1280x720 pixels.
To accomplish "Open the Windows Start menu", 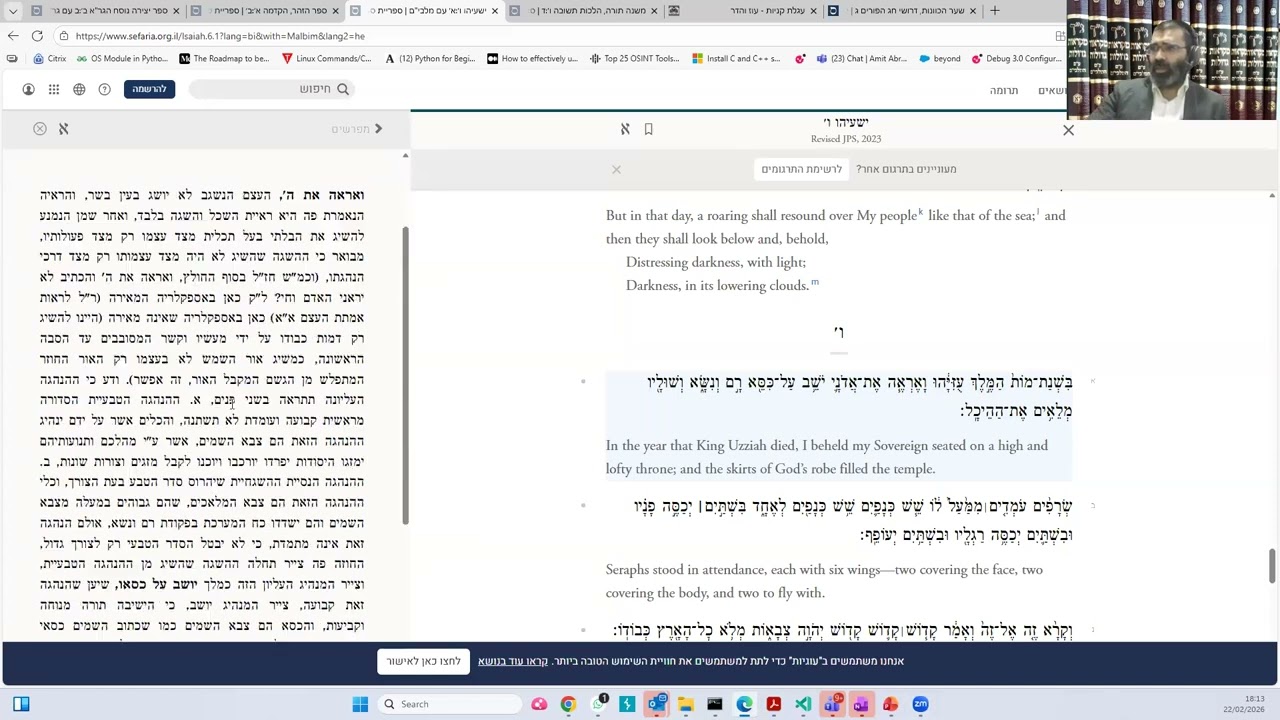I will [x=360, y=704].
